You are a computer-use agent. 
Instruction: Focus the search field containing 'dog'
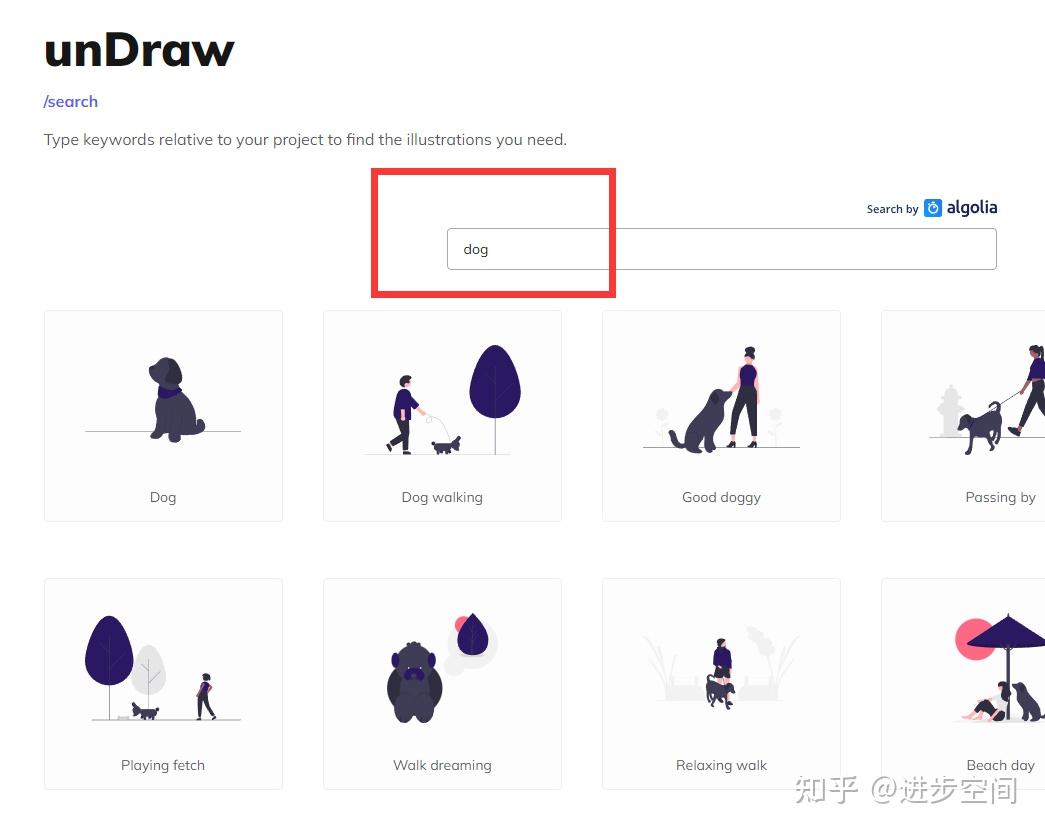[722, 249]
